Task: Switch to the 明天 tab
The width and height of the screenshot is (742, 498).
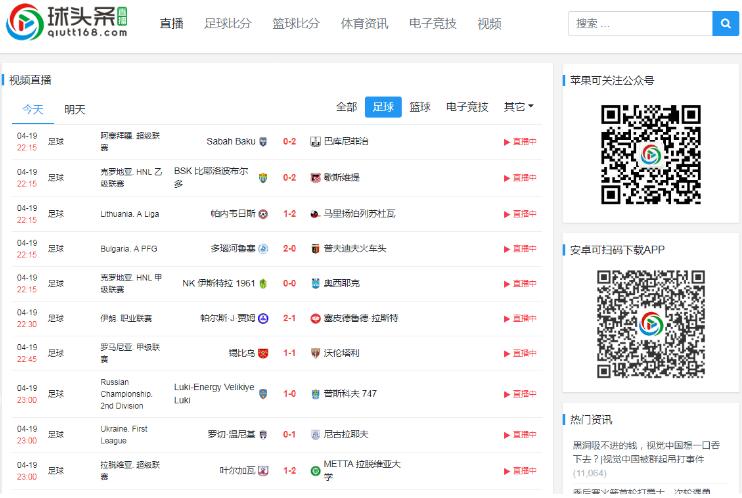Action: (75, 109)
